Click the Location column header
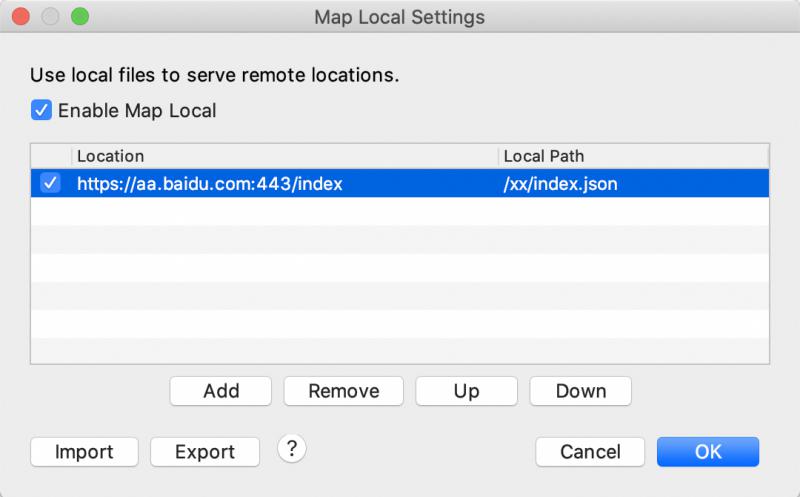 coord(285,156)
